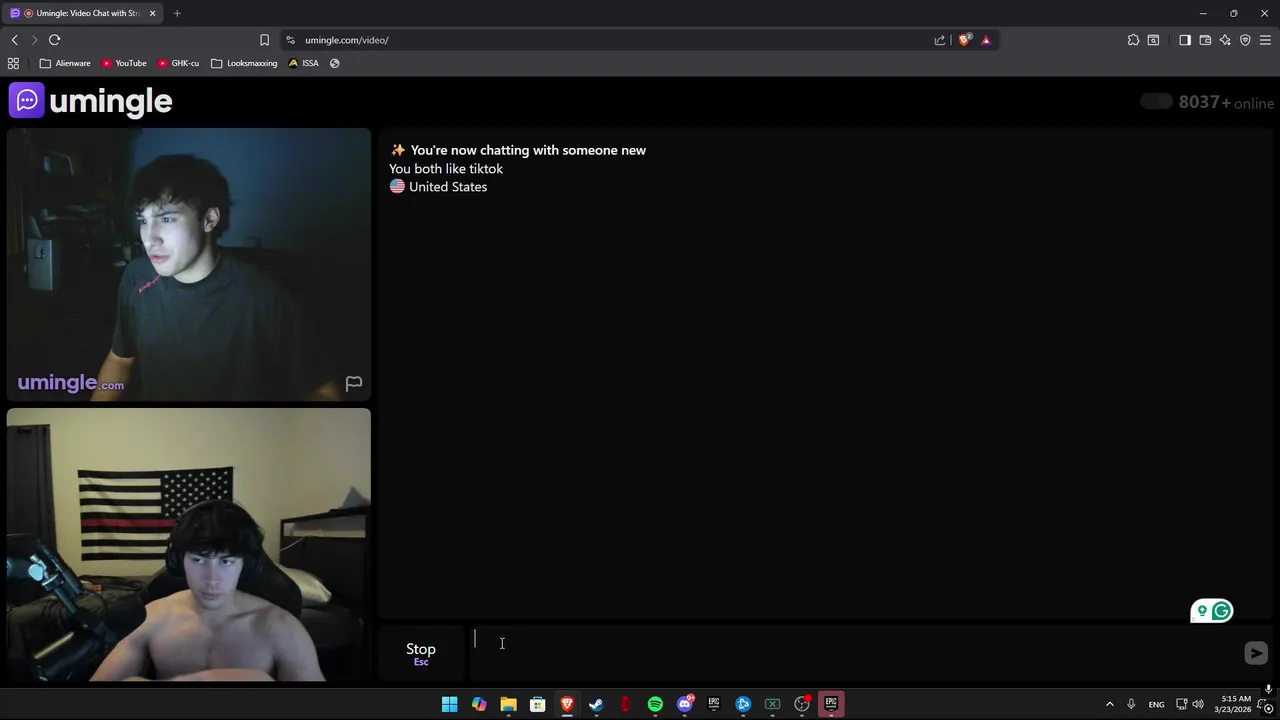
Task: Click the green Grammarly icon
Action: click(1222, 611)
